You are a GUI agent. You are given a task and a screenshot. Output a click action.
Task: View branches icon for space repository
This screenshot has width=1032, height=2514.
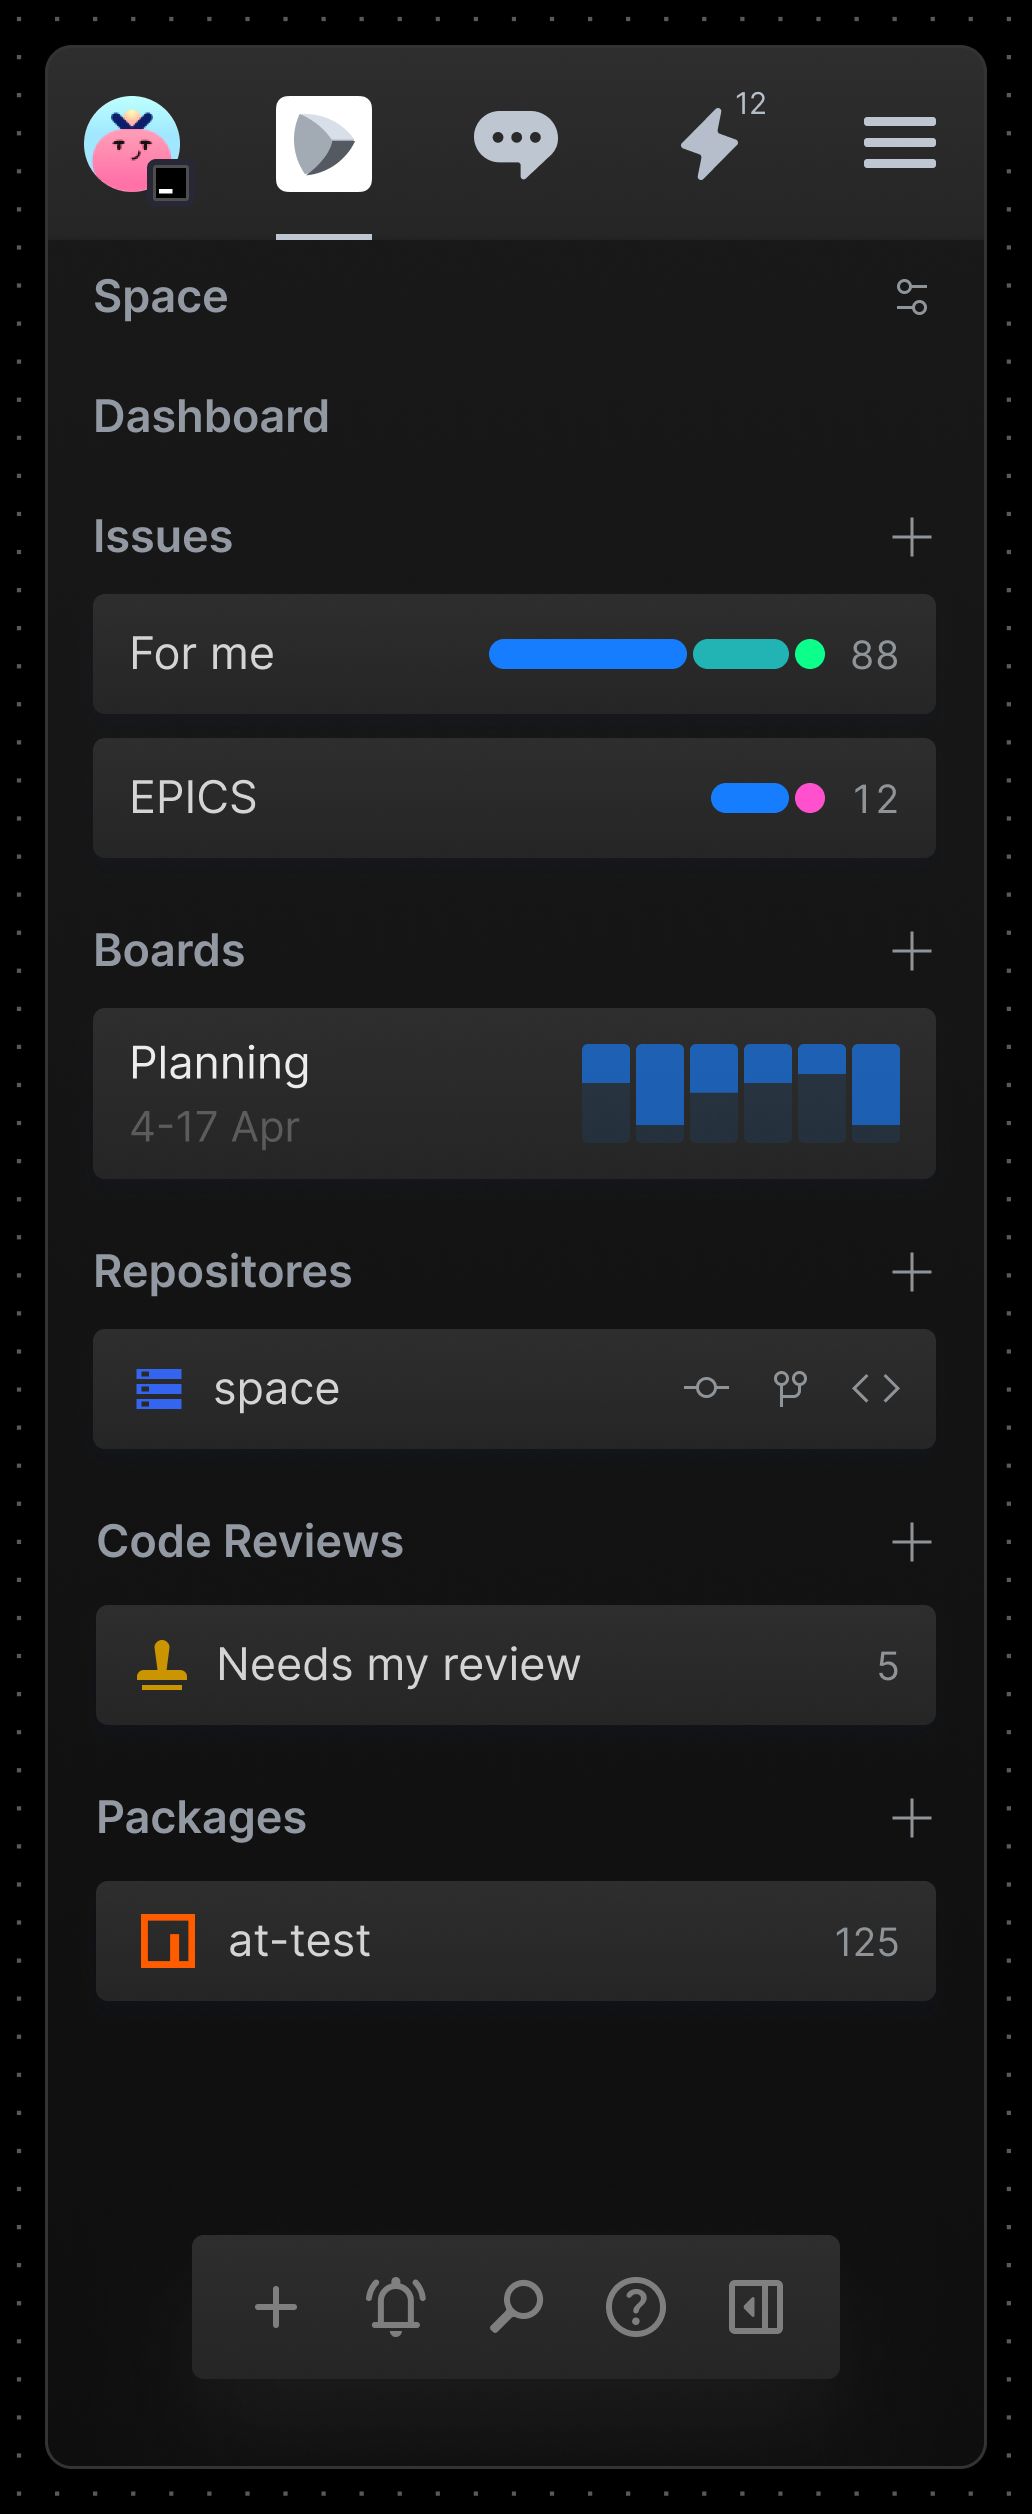pos(790,1388)
